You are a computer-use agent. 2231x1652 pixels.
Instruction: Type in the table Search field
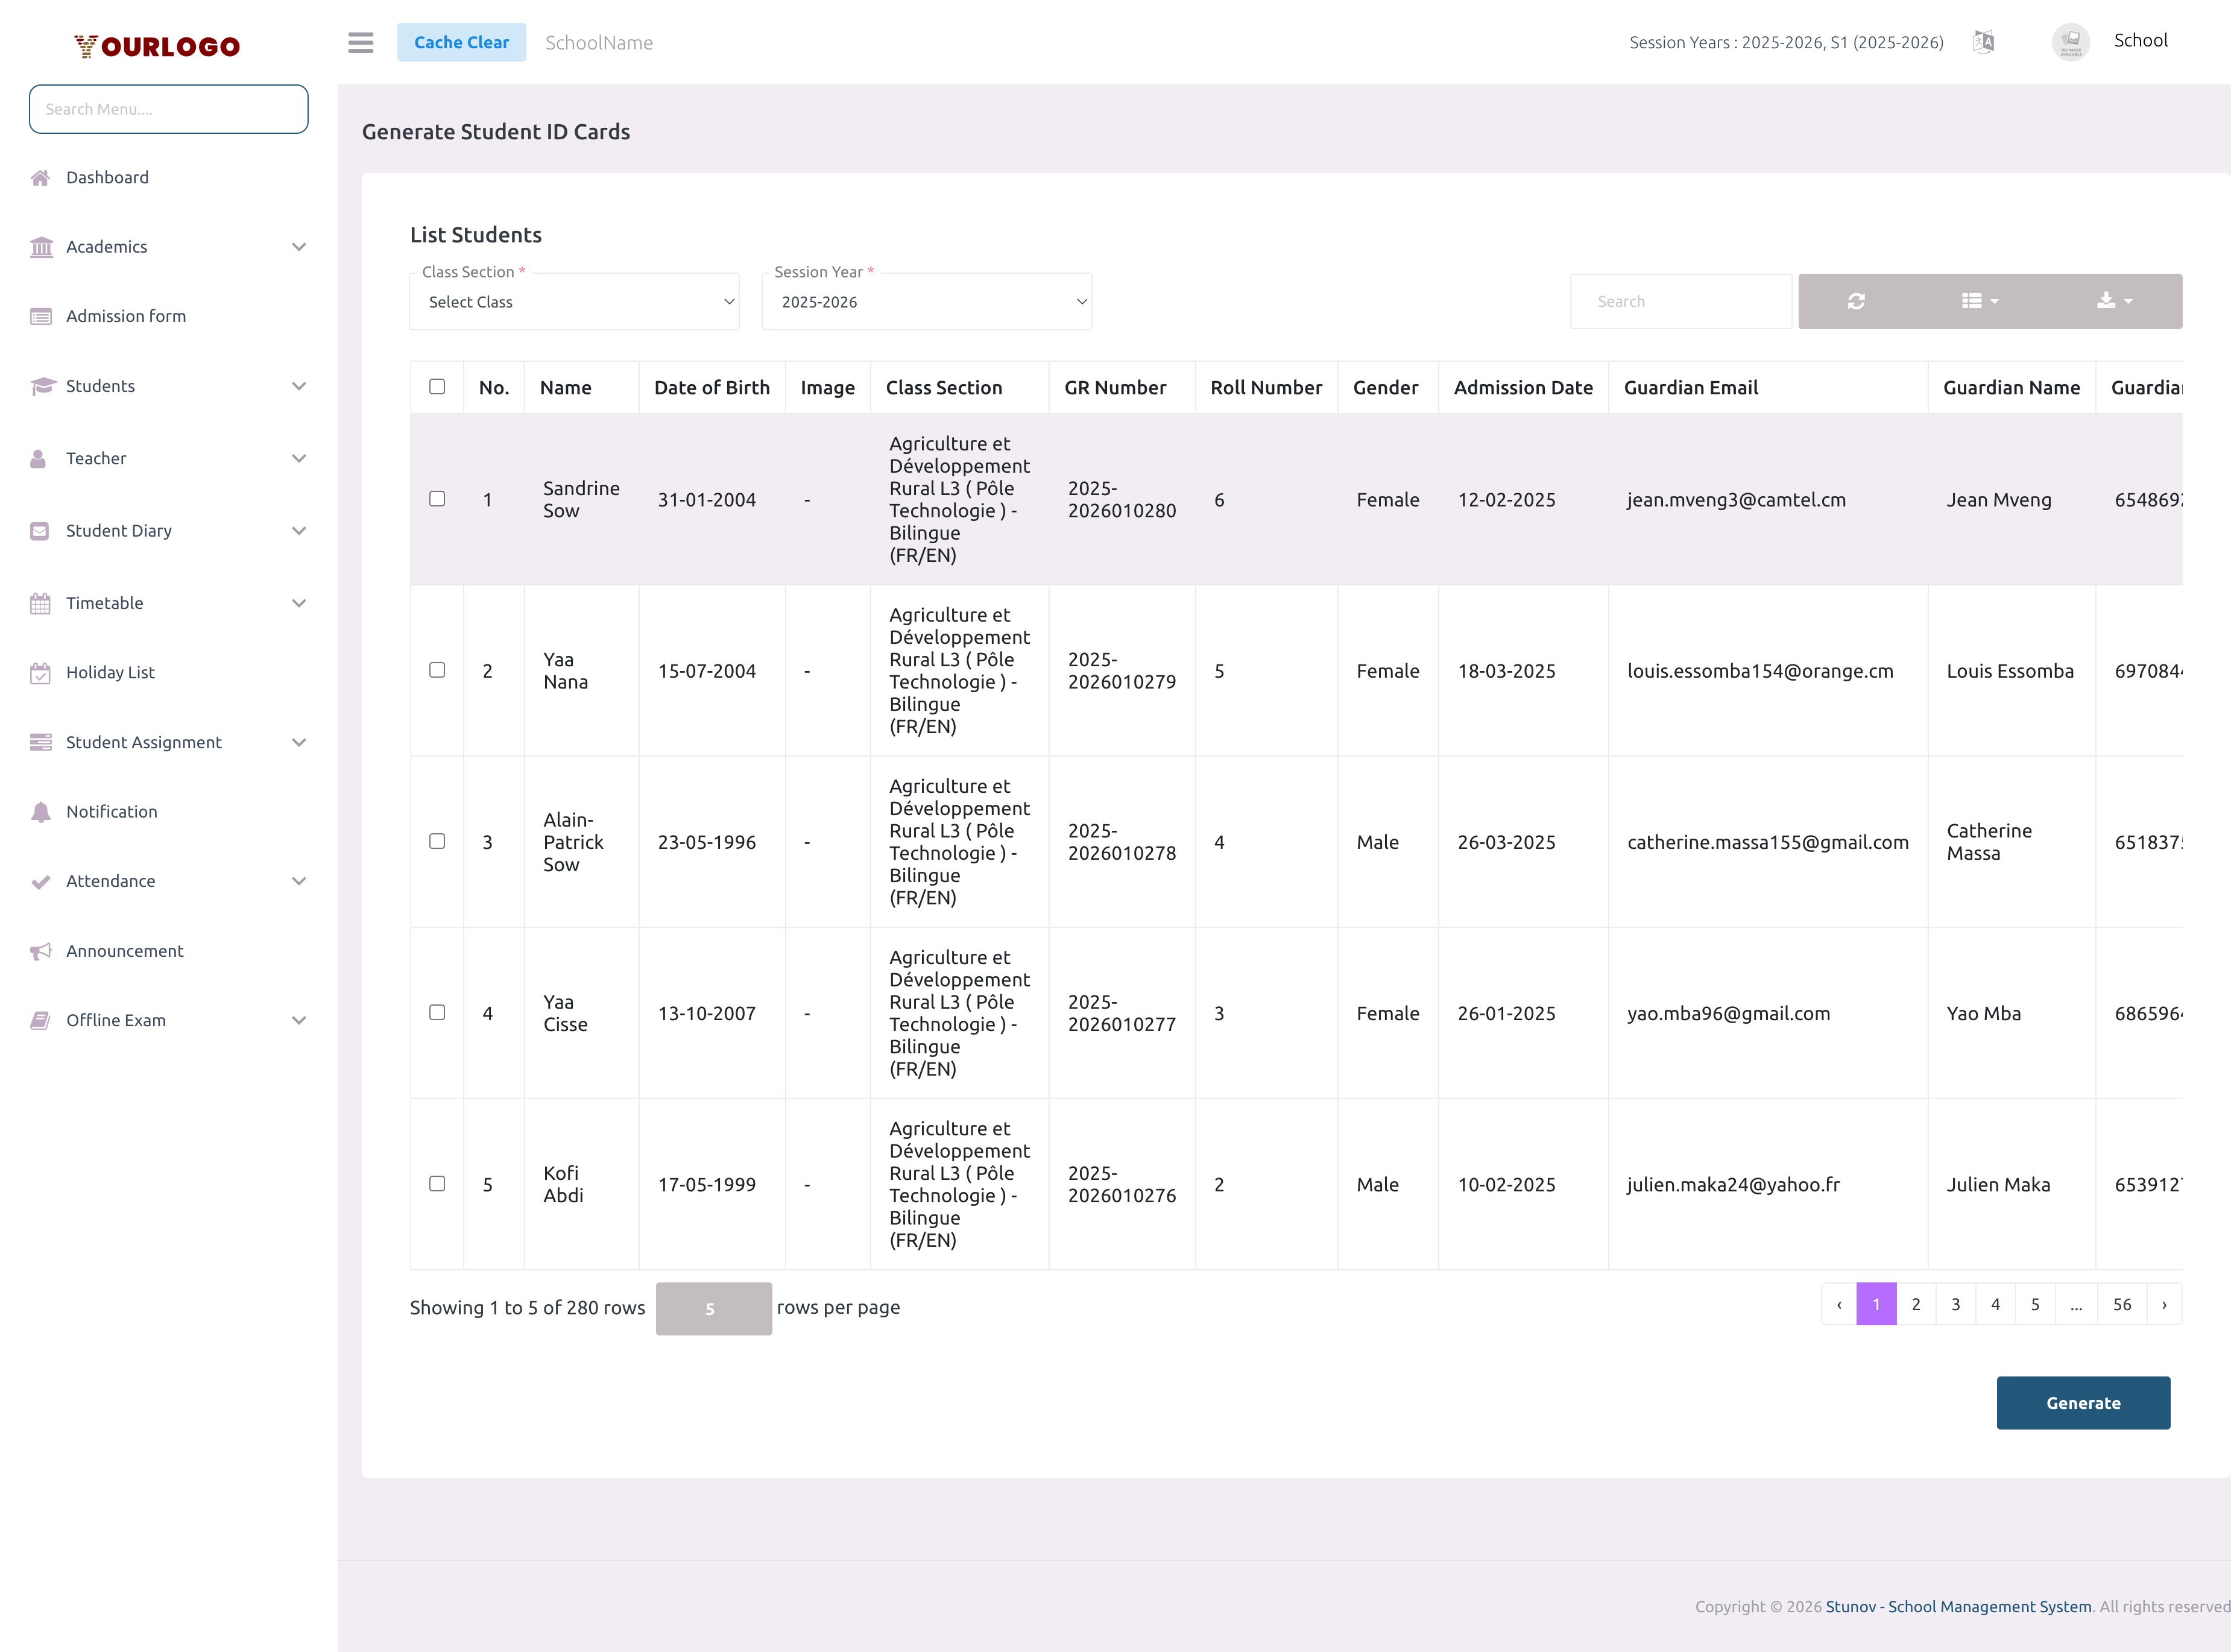pyautogui.click(x=1681, y=301)
